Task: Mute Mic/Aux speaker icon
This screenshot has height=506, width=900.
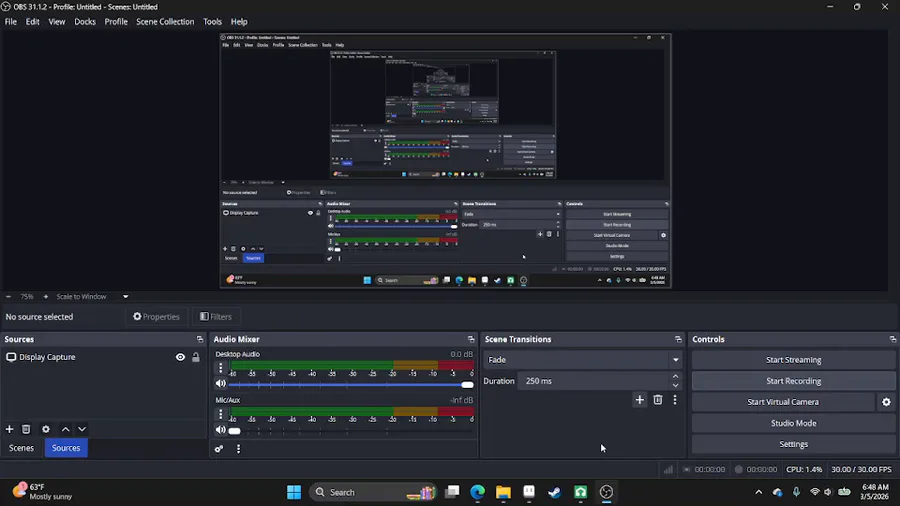Action: [x=220, y=430]
